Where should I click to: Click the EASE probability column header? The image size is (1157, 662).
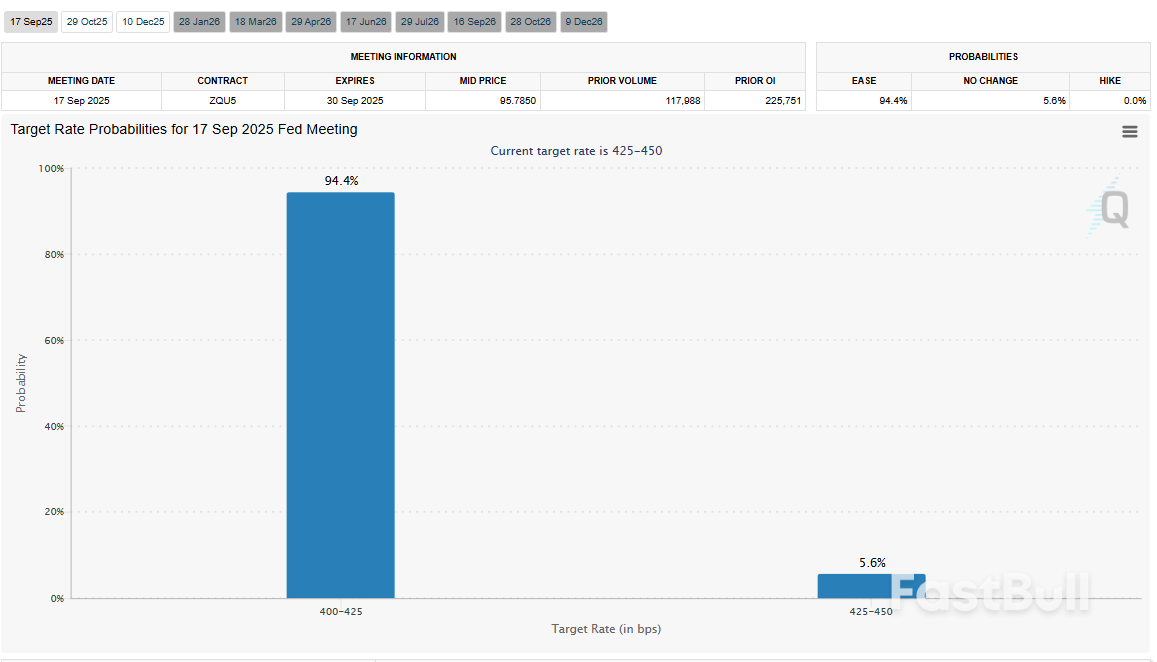(864, 80)
